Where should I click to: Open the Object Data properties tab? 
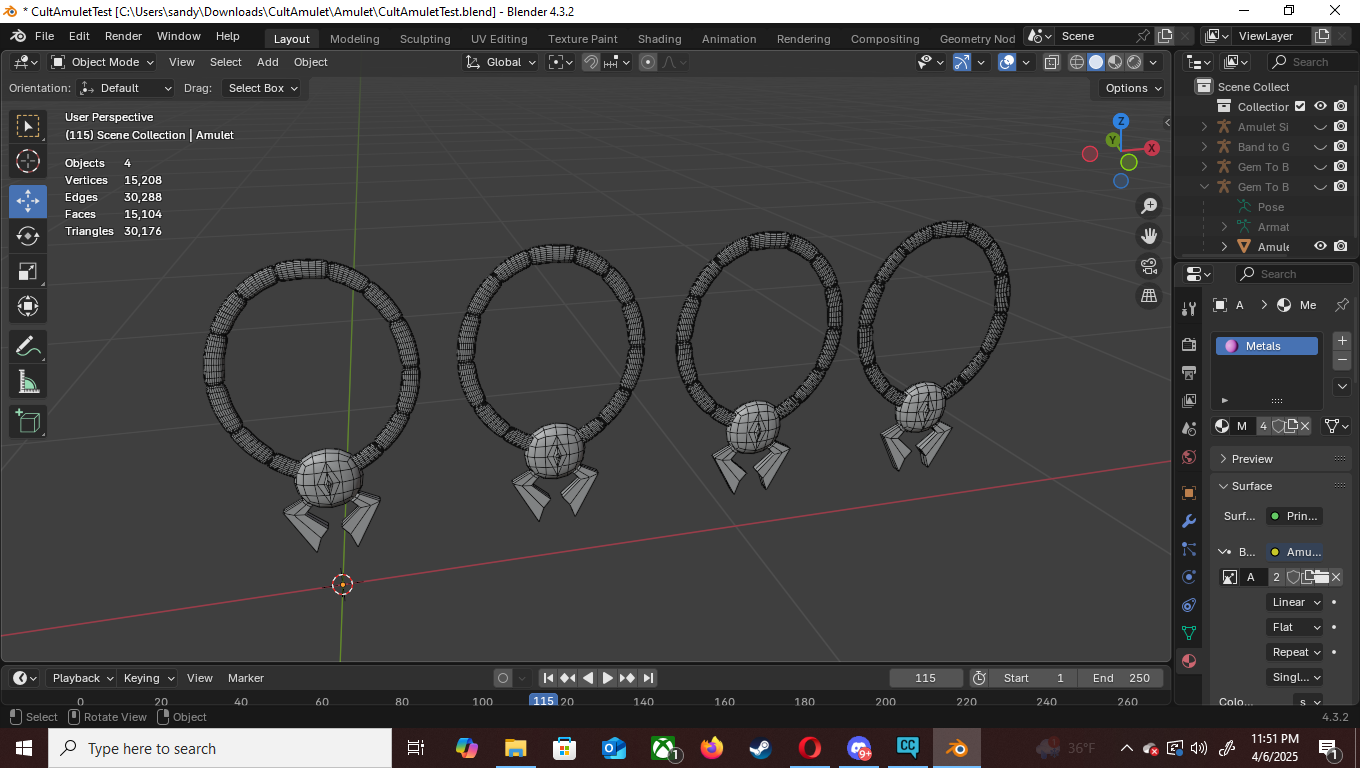coord(1189,633)
